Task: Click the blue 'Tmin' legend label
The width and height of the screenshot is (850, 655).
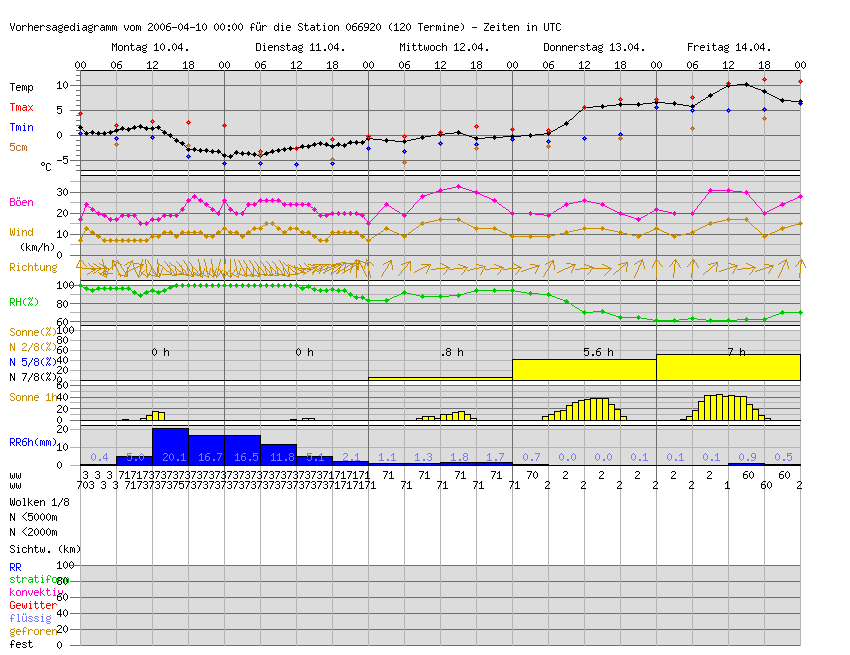Action: (21, 127)
